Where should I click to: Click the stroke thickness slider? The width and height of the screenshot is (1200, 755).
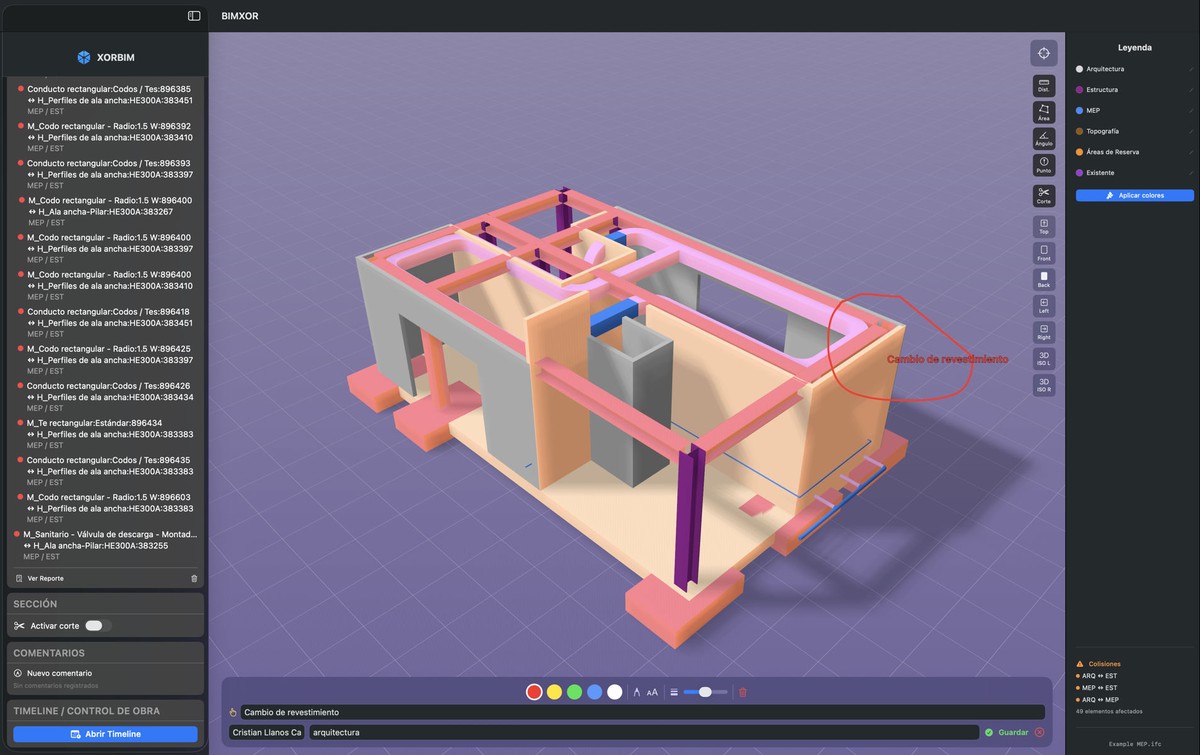[706, 692]
